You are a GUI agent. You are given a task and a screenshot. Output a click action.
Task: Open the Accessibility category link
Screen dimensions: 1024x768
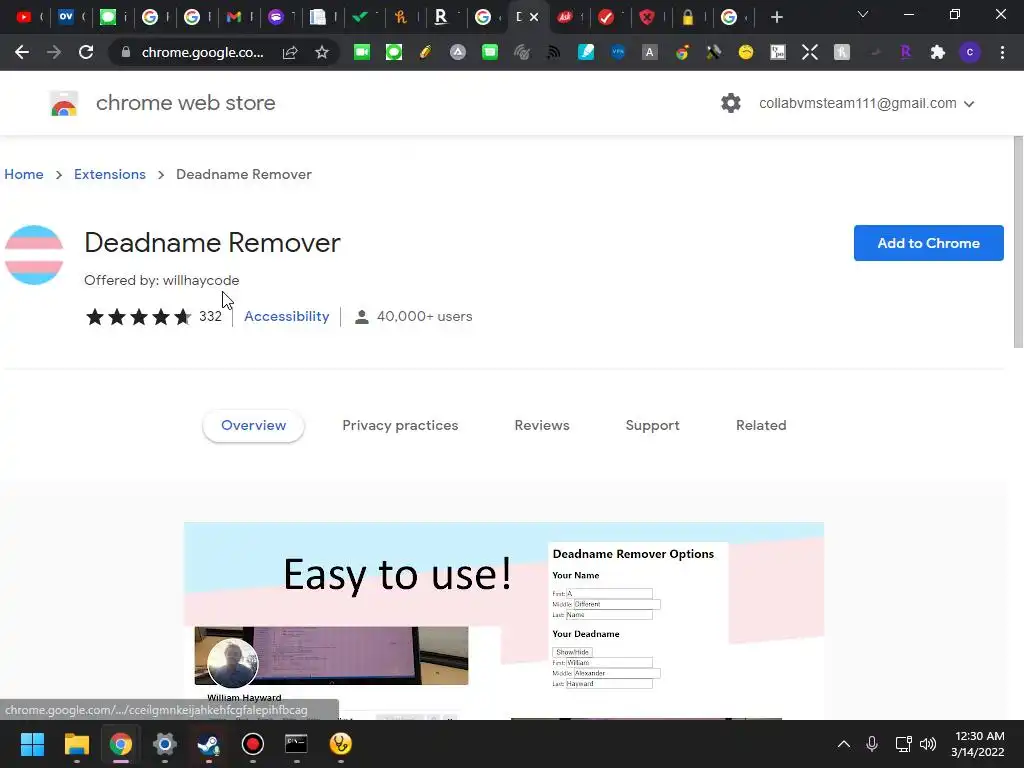tap(287, 316)
